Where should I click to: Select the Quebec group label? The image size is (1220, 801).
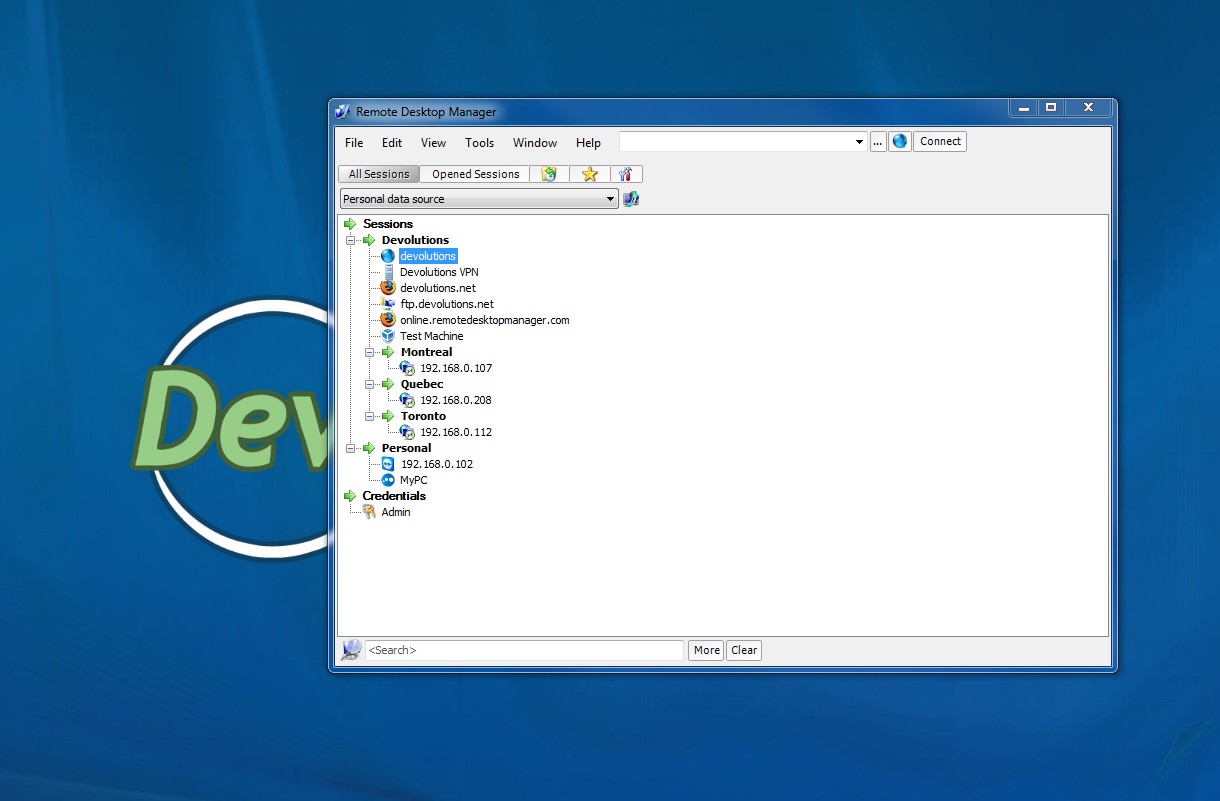(422, 384)
